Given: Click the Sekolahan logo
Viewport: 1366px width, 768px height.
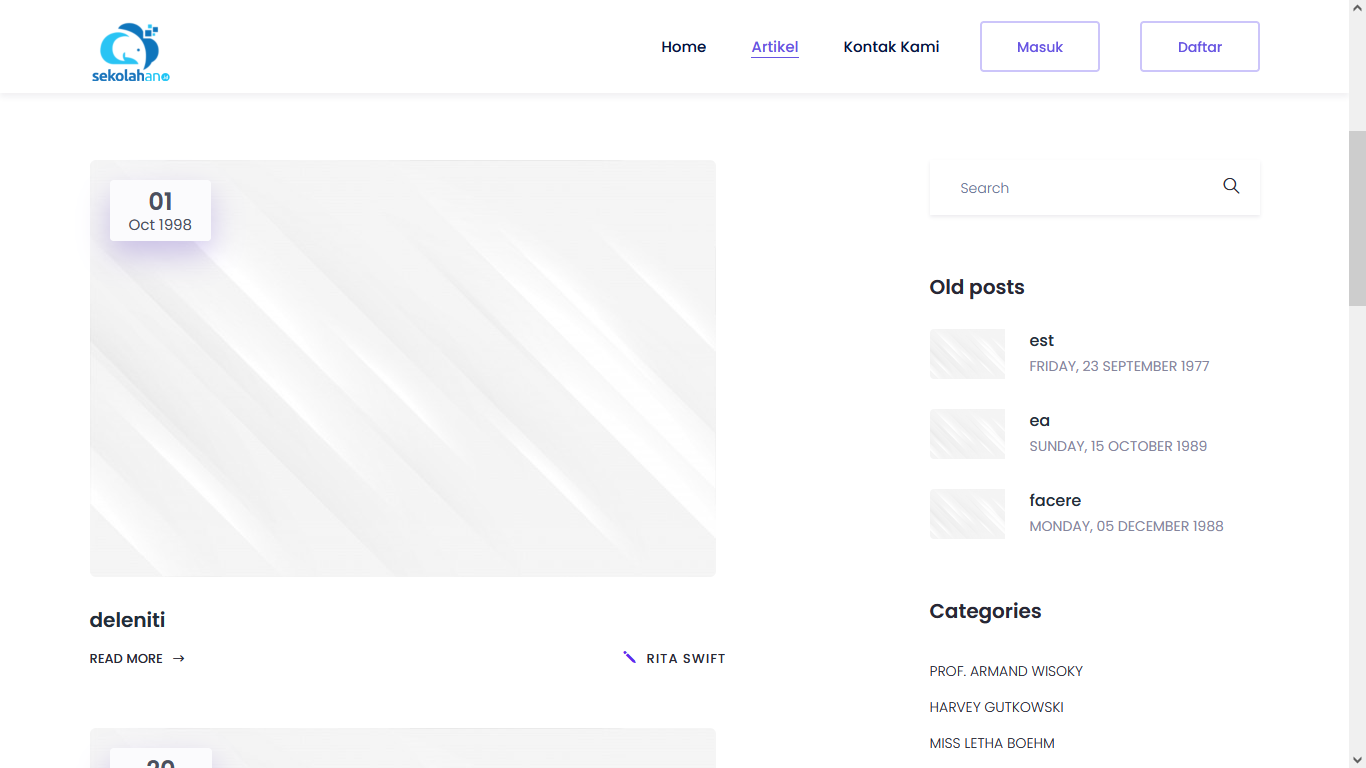Looking at the screenshot, I should pos(131,52).
